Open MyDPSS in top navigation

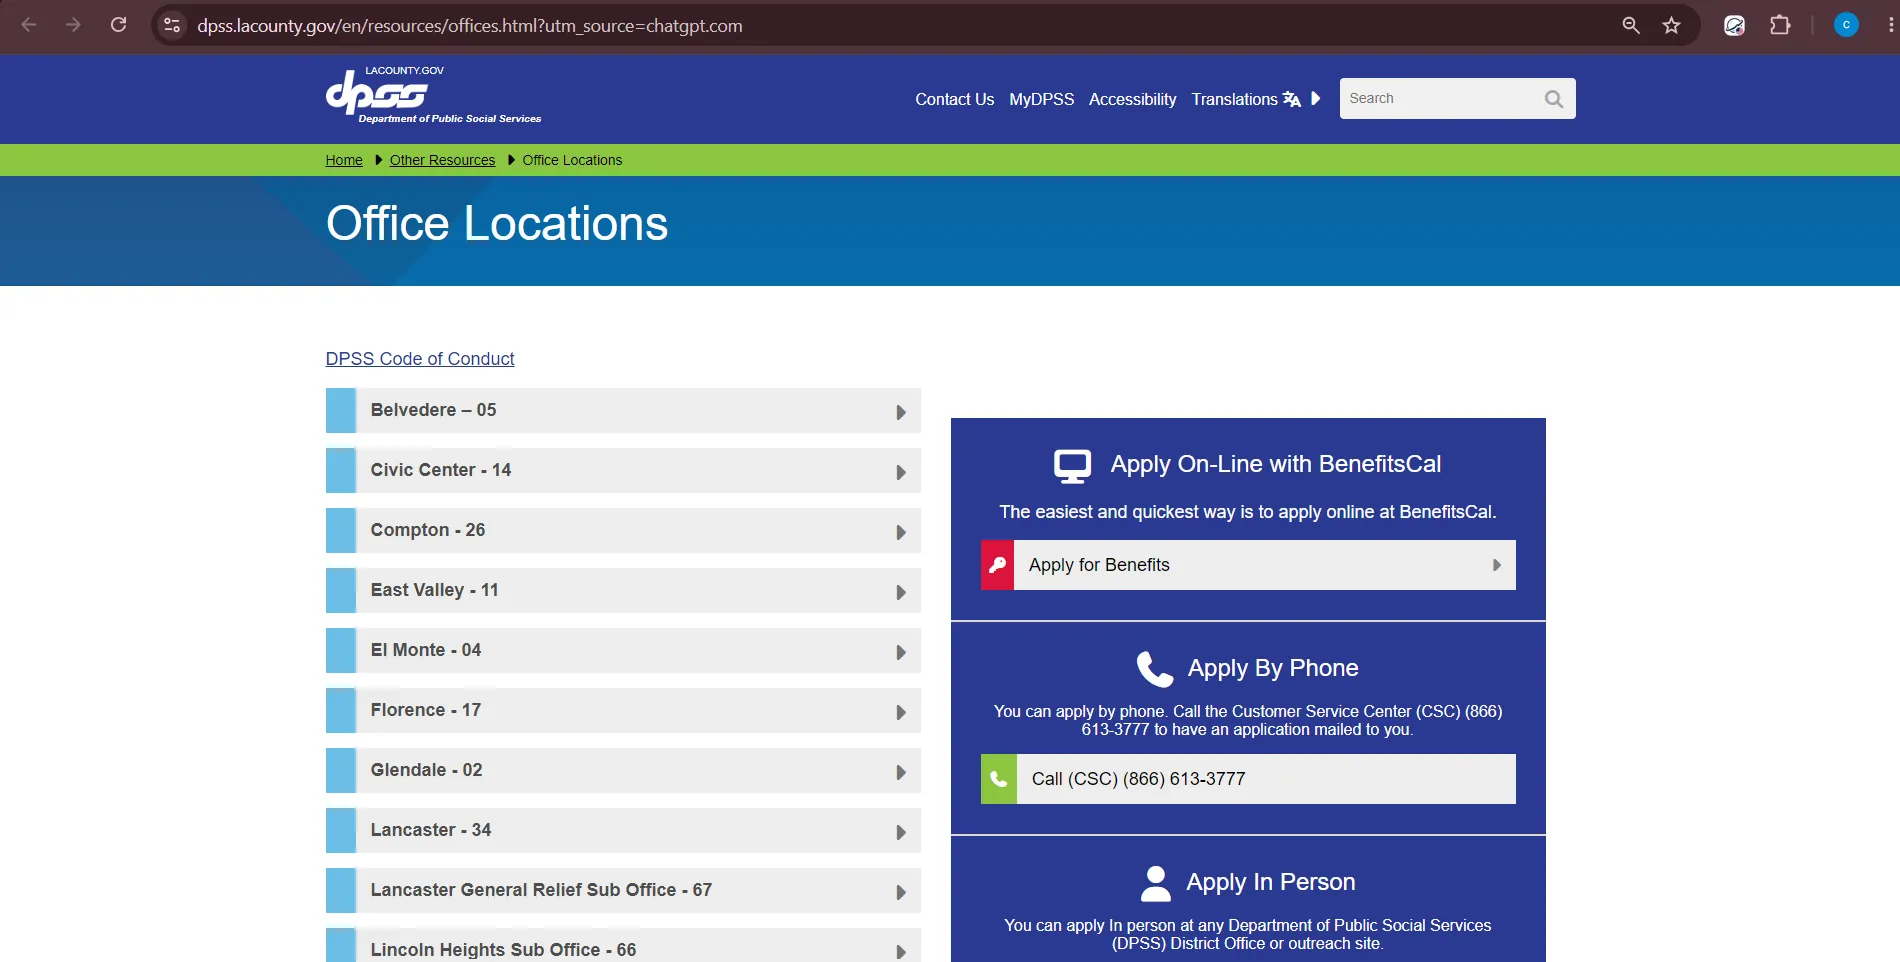click(1041, 99)
